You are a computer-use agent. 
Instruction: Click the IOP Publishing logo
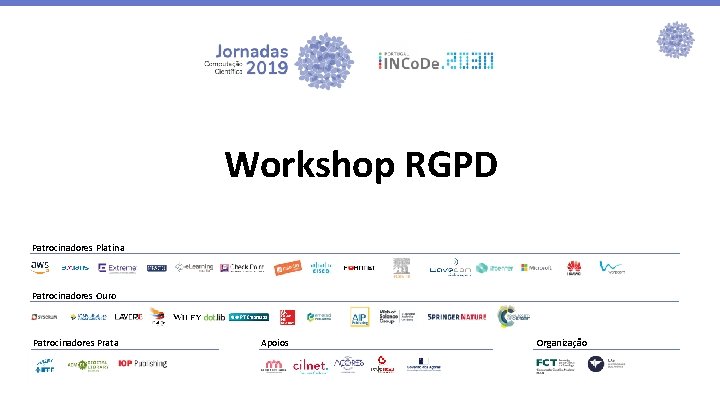click(x=143, y=363)
